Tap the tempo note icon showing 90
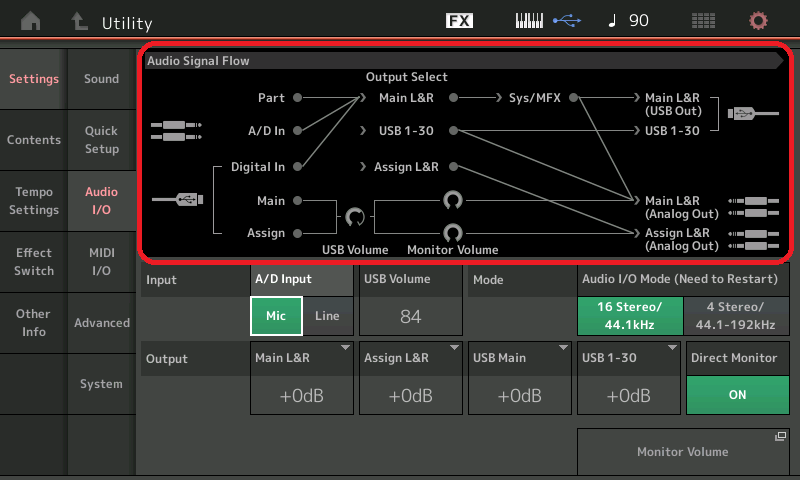The width and height of the screenshot is (800, 480). click(x=628, y=21)
